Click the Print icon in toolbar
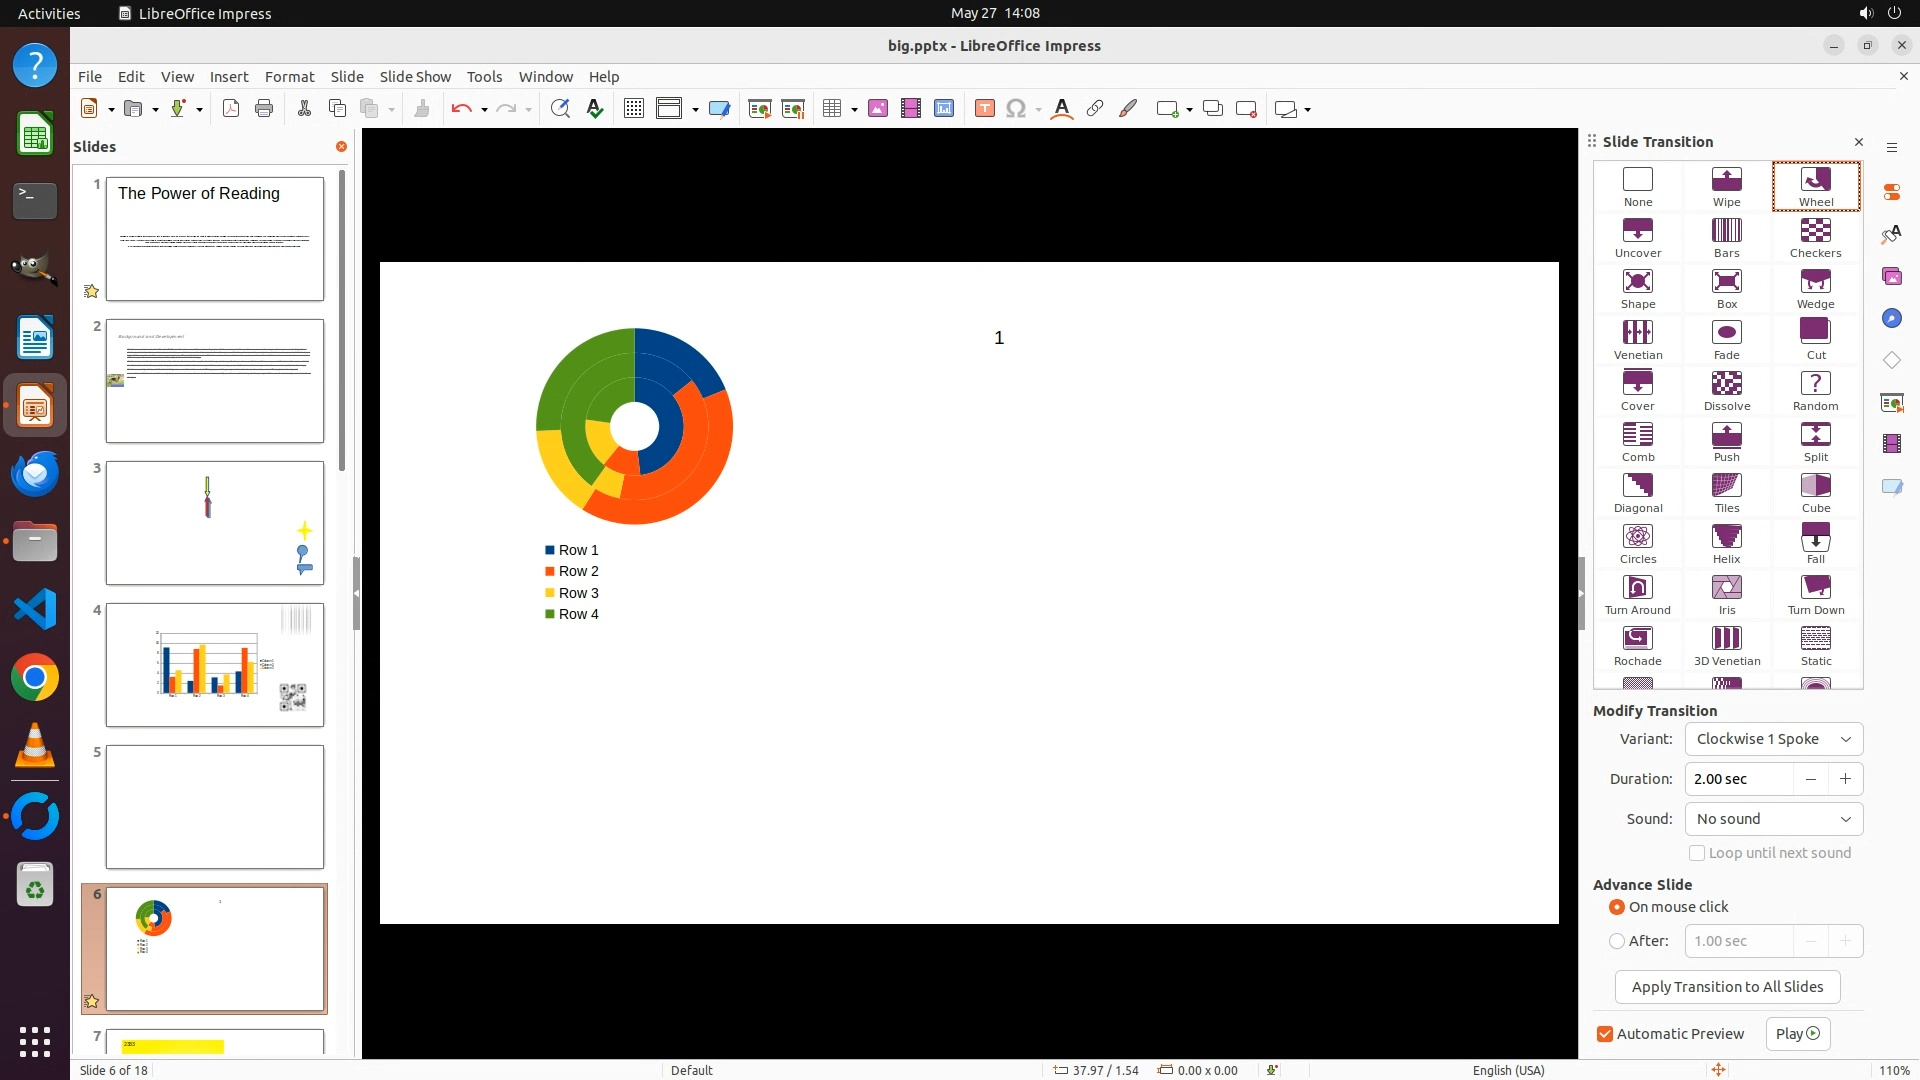The height and width of the screenshot is (1080, 1920). click(x=264, y=109)
